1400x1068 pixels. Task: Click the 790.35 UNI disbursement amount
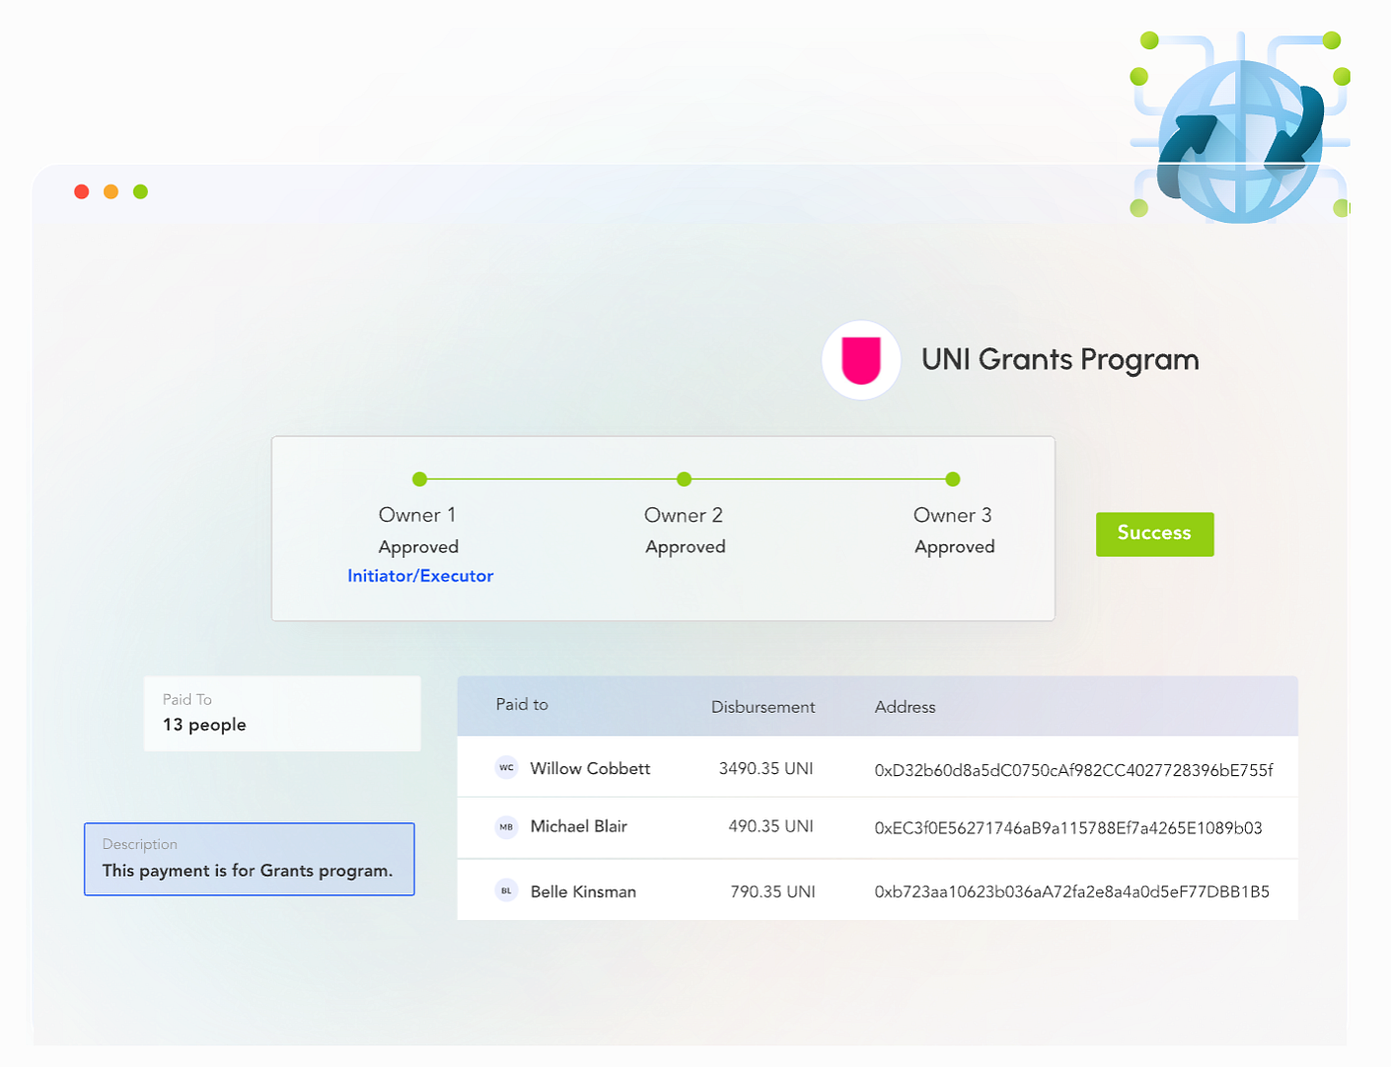click(773, 892)
